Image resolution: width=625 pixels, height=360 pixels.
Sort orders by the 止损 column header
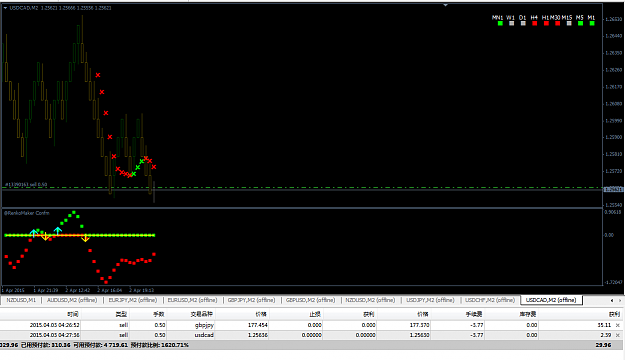click(315, 315)
